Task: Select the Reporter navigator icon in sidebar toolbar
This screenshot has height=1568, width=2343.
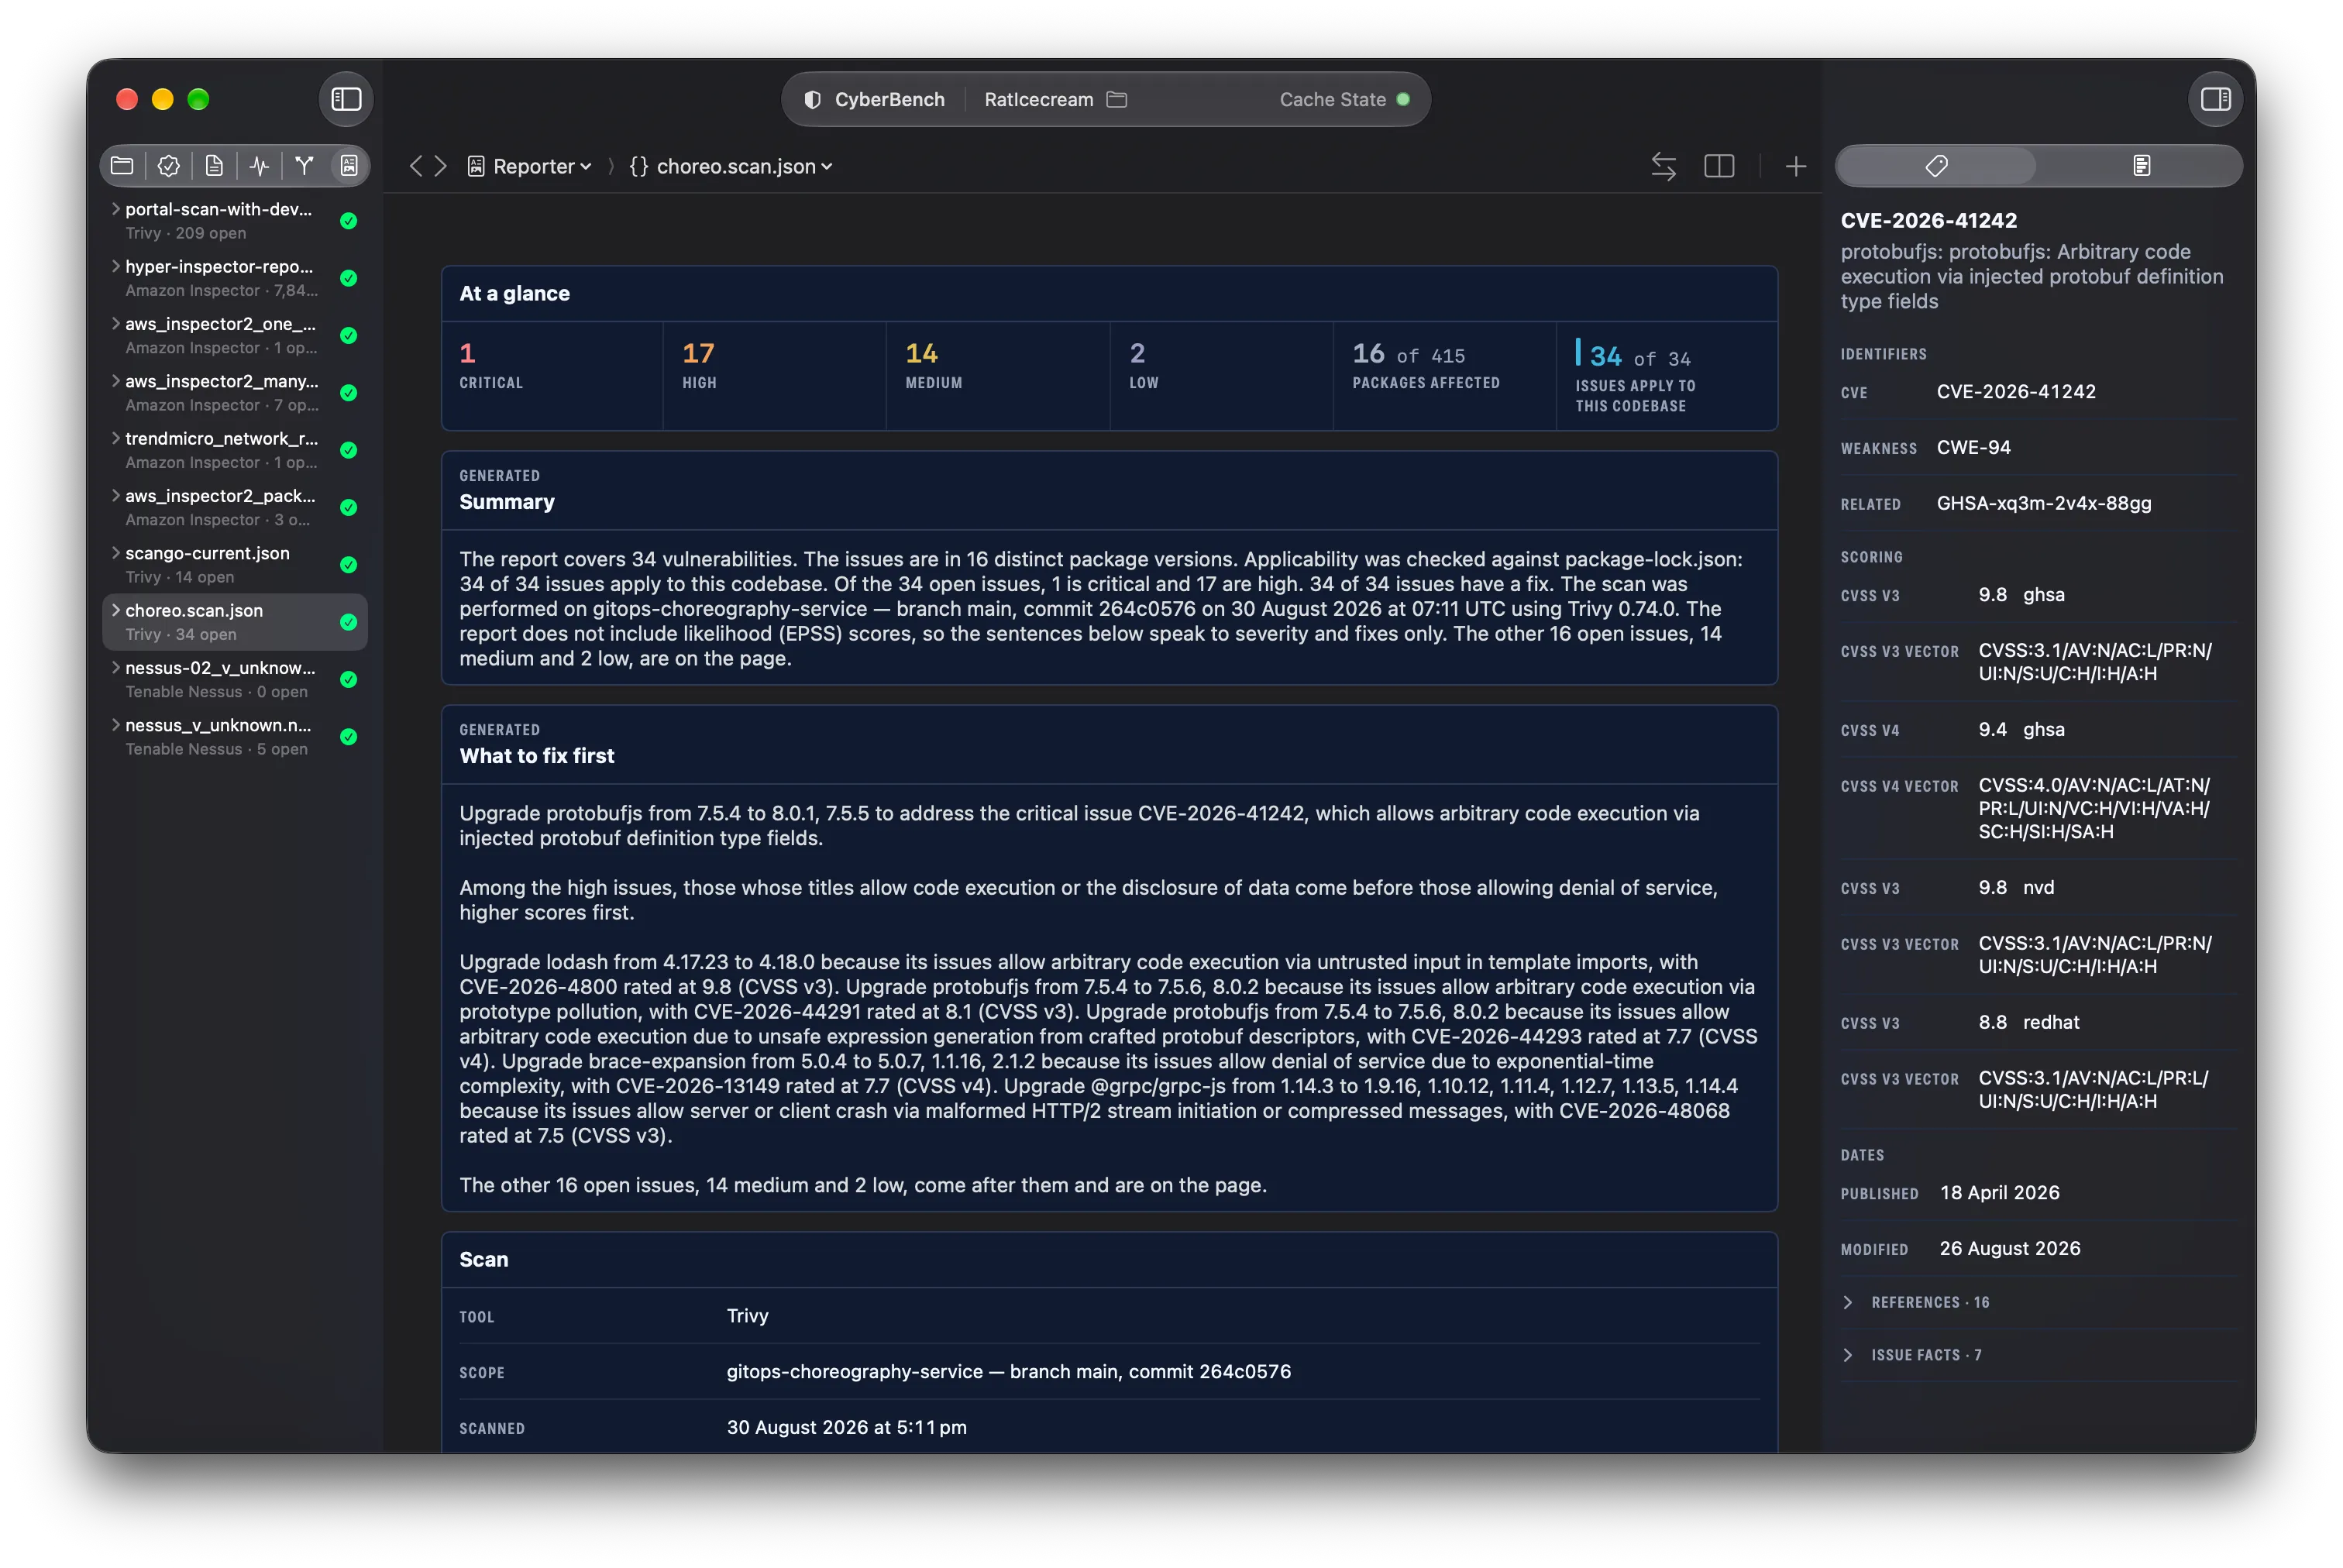Action: click(349, 166)
